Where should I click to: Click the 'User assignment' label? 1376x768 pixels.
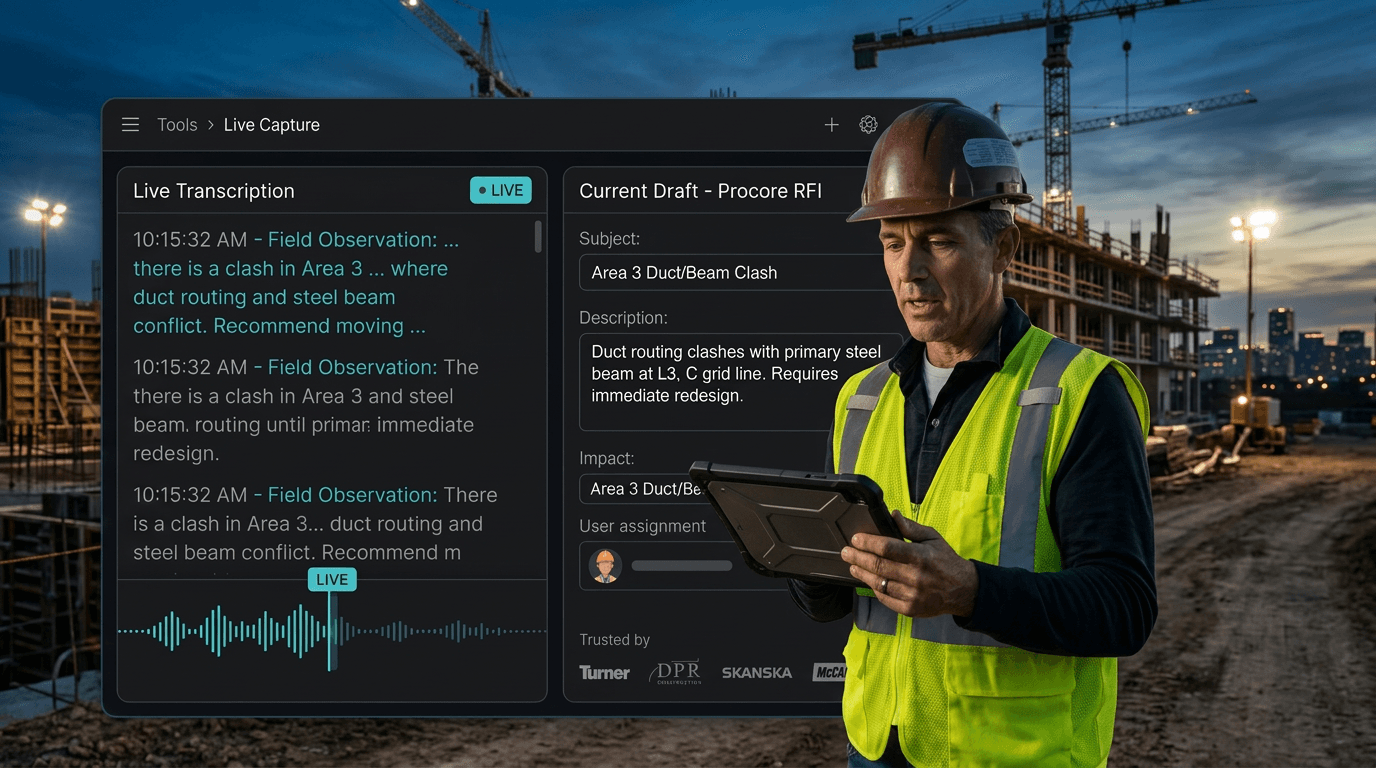point(643,526)
